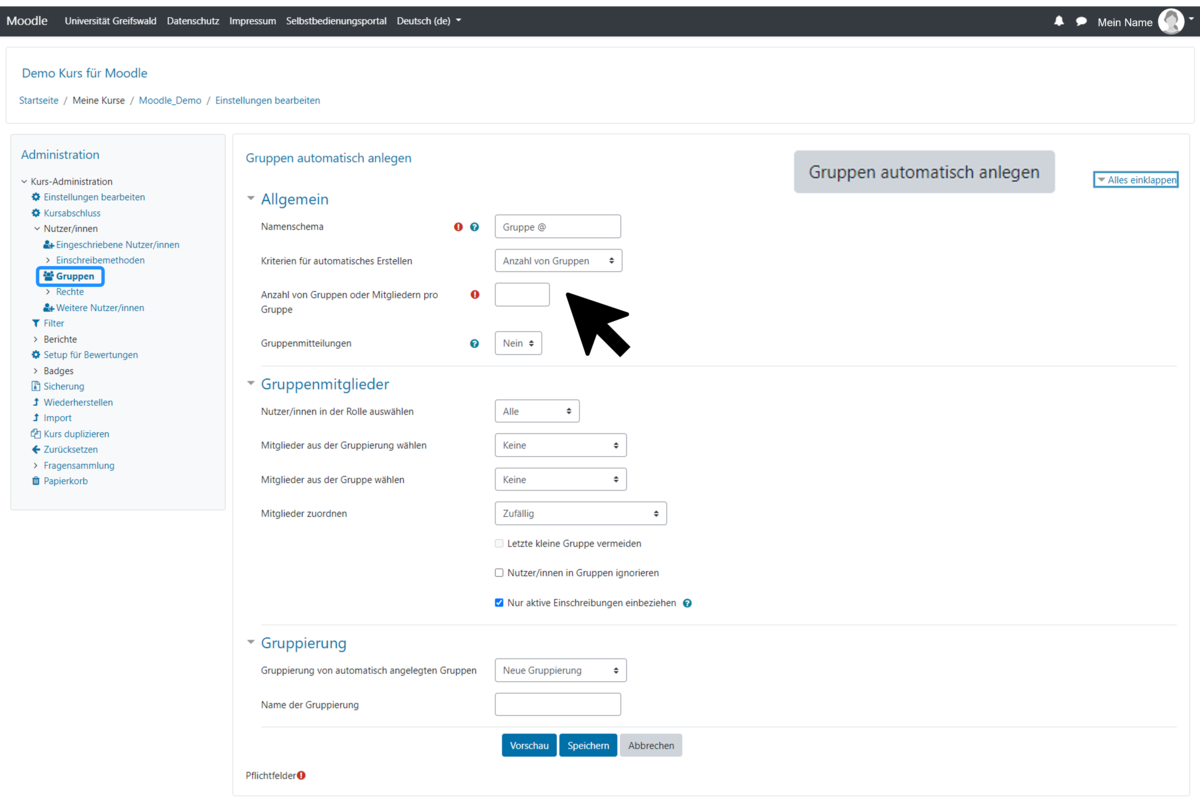Open Papierkorb in the administration sidebar

[x=64, y=481]
